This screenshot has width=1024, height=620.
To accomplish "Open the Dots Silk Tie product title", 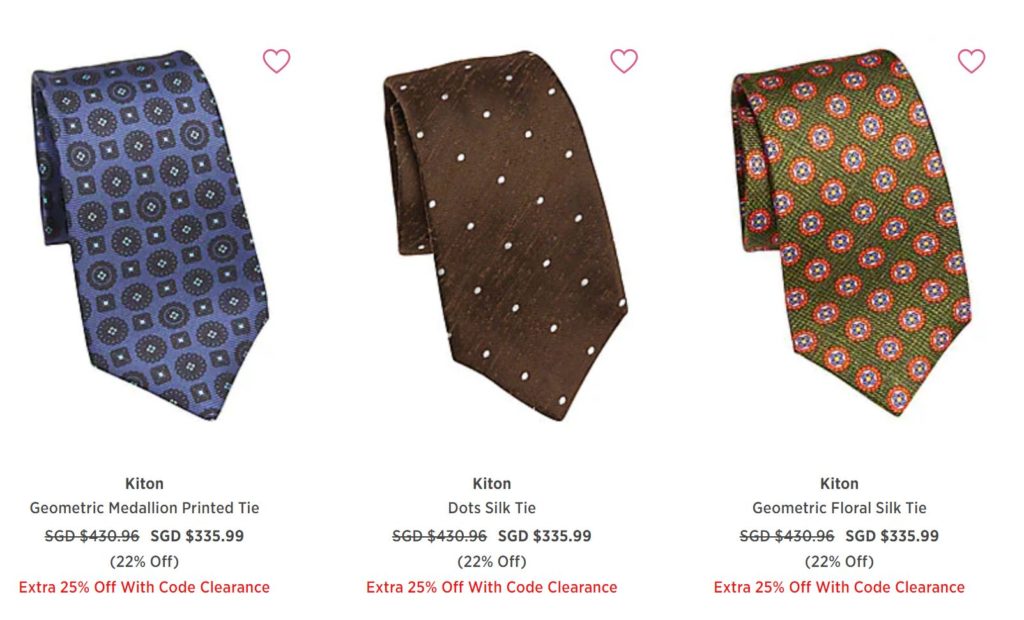I will click(492, 508).
